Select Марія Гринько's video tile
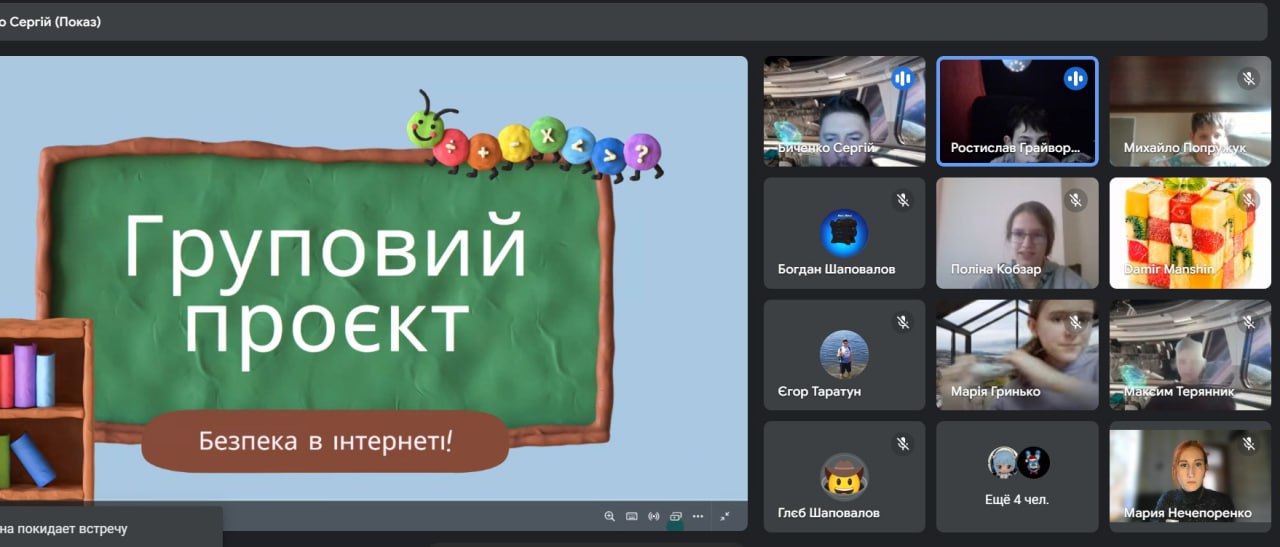 1017,355
